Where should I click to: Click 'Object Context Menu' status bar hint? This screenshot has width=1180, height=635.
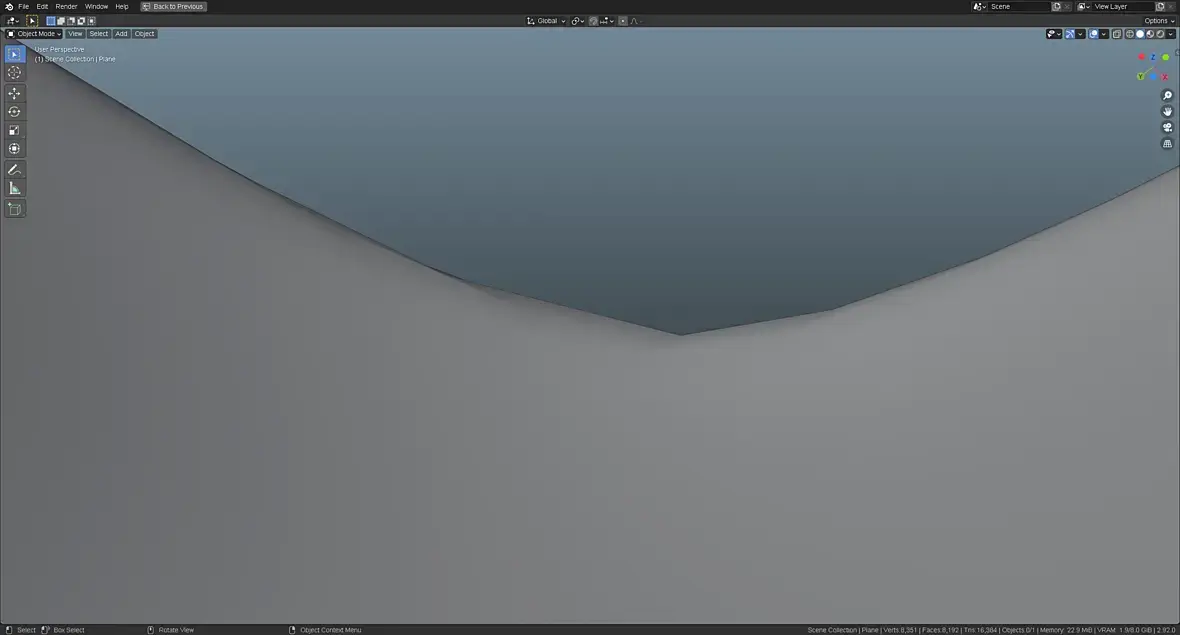pos(330,630)
